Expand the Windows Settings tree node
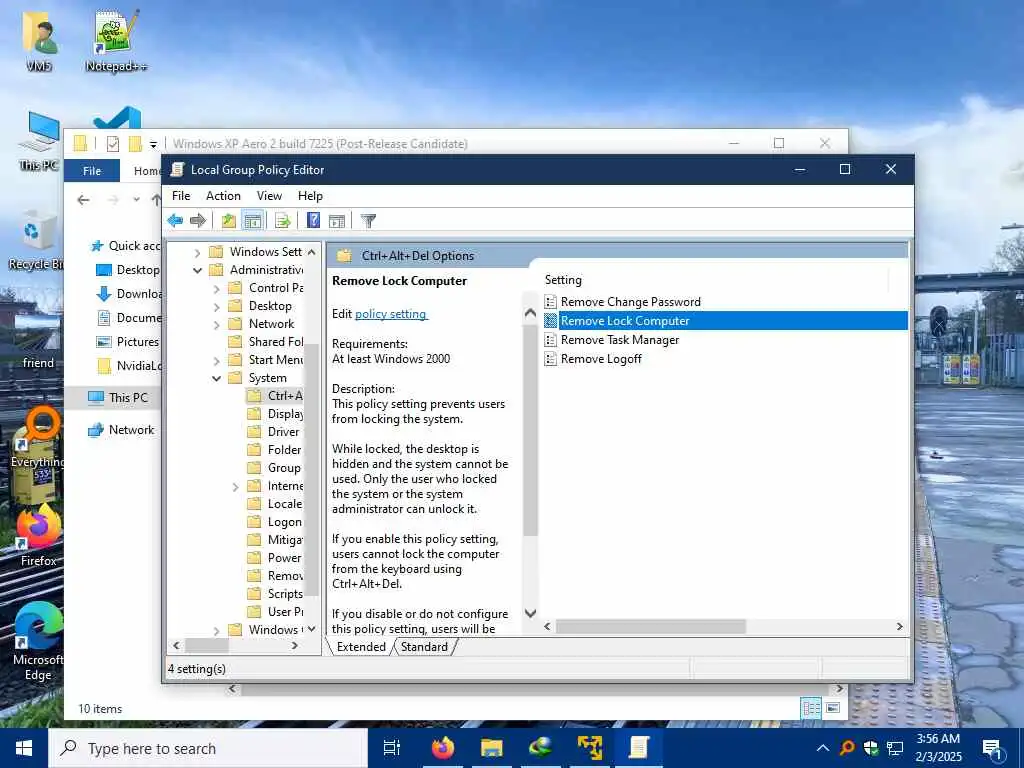The image size is (1024, 768). 197,252
